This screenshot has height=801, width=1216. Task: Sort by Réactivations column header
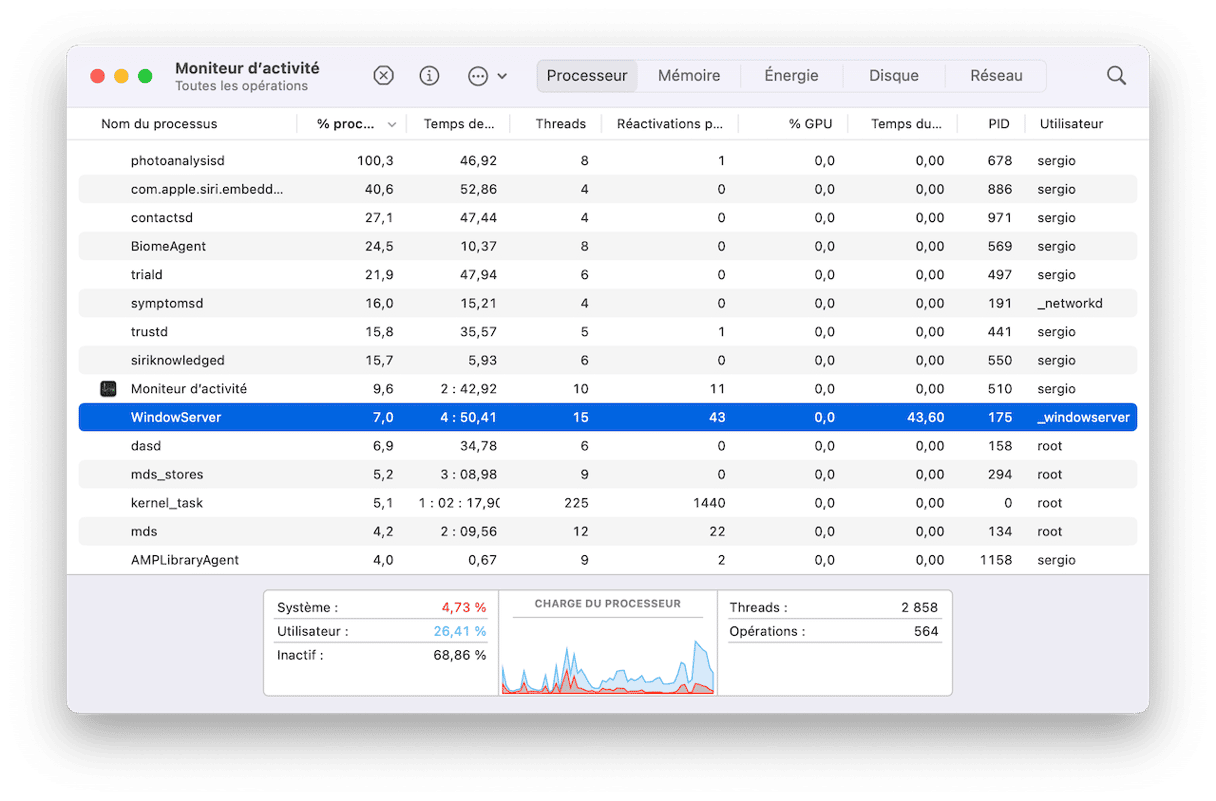(x=670, y=124)
